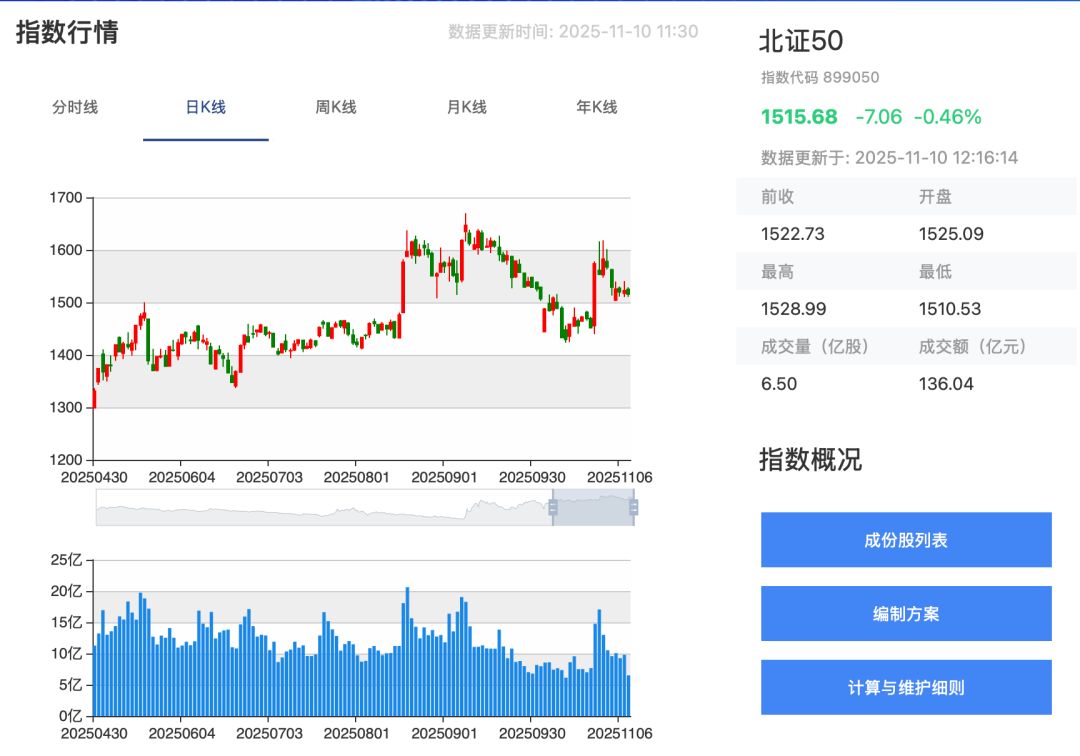Open 计算与维护细则 button
The image size is (1080, 756).
point(906,687)
